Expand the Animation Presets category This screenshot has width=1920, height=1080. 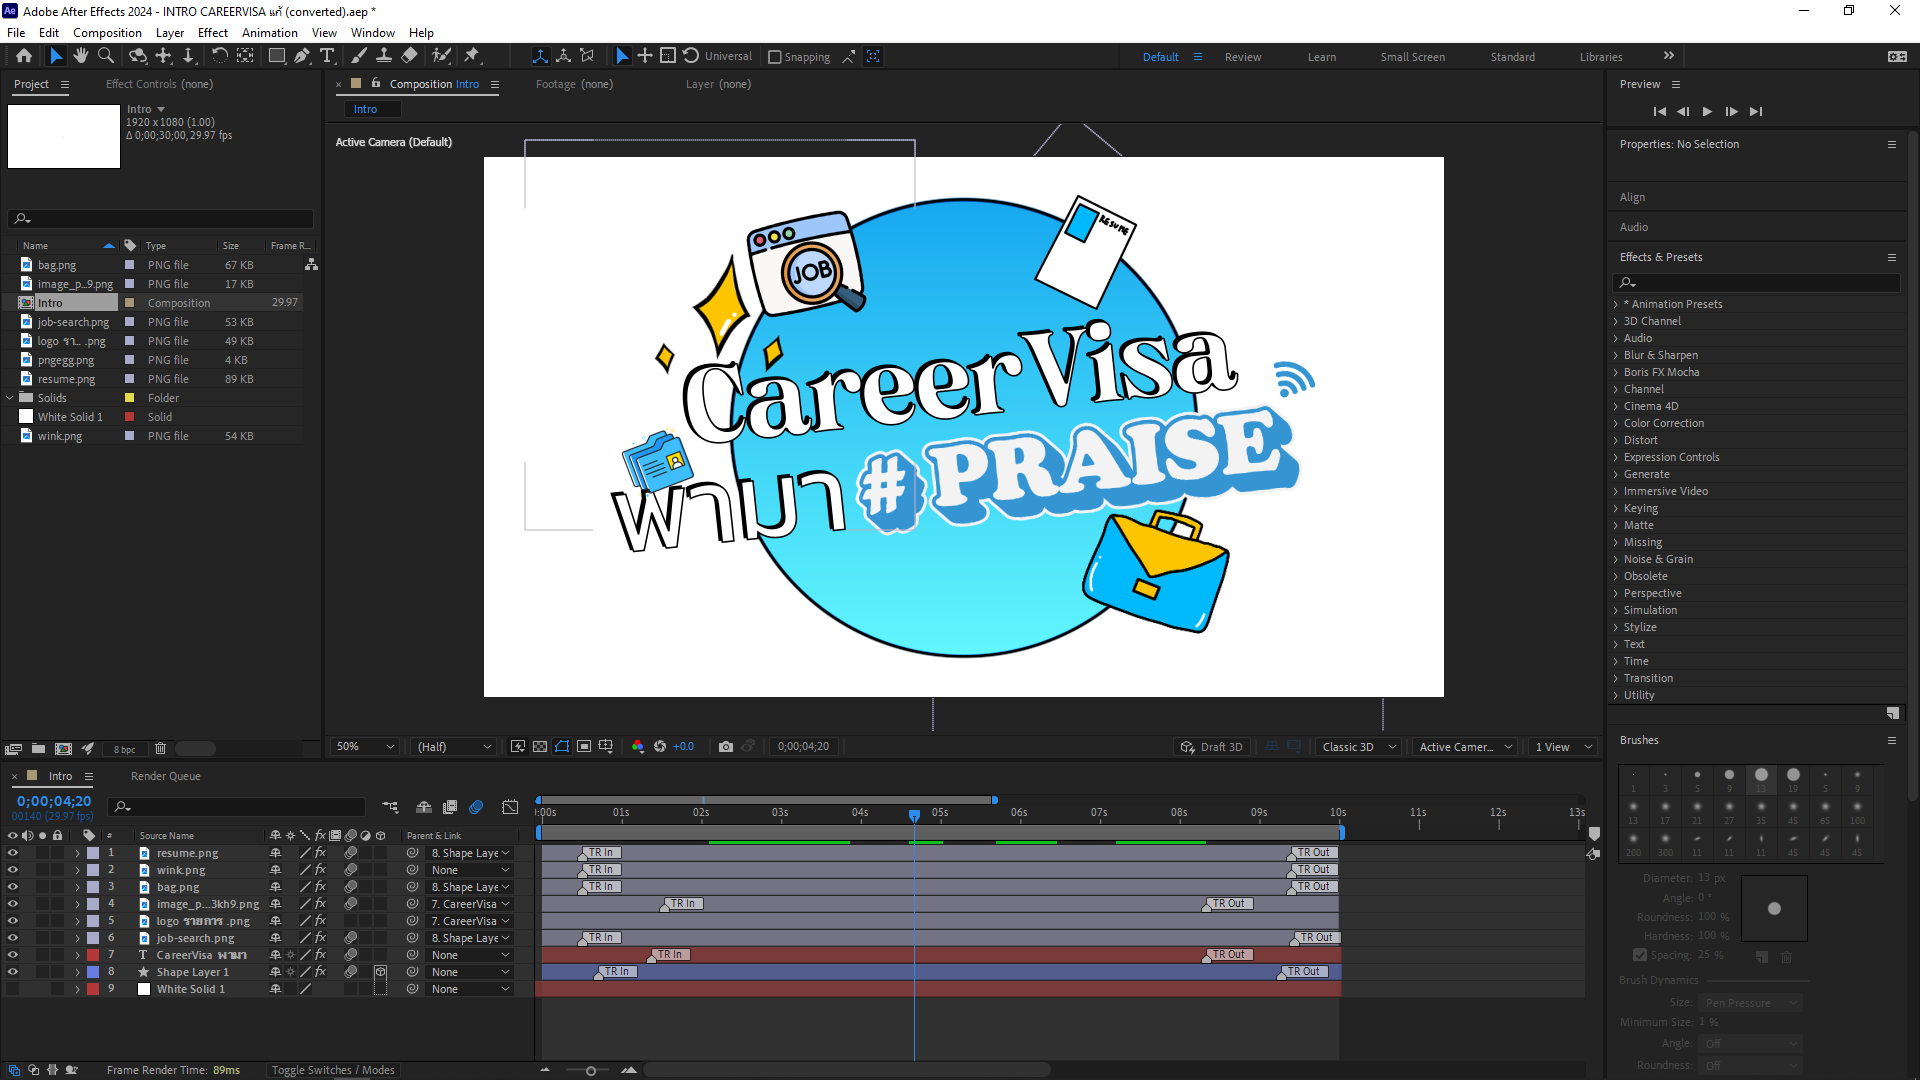coord(1616,304)
